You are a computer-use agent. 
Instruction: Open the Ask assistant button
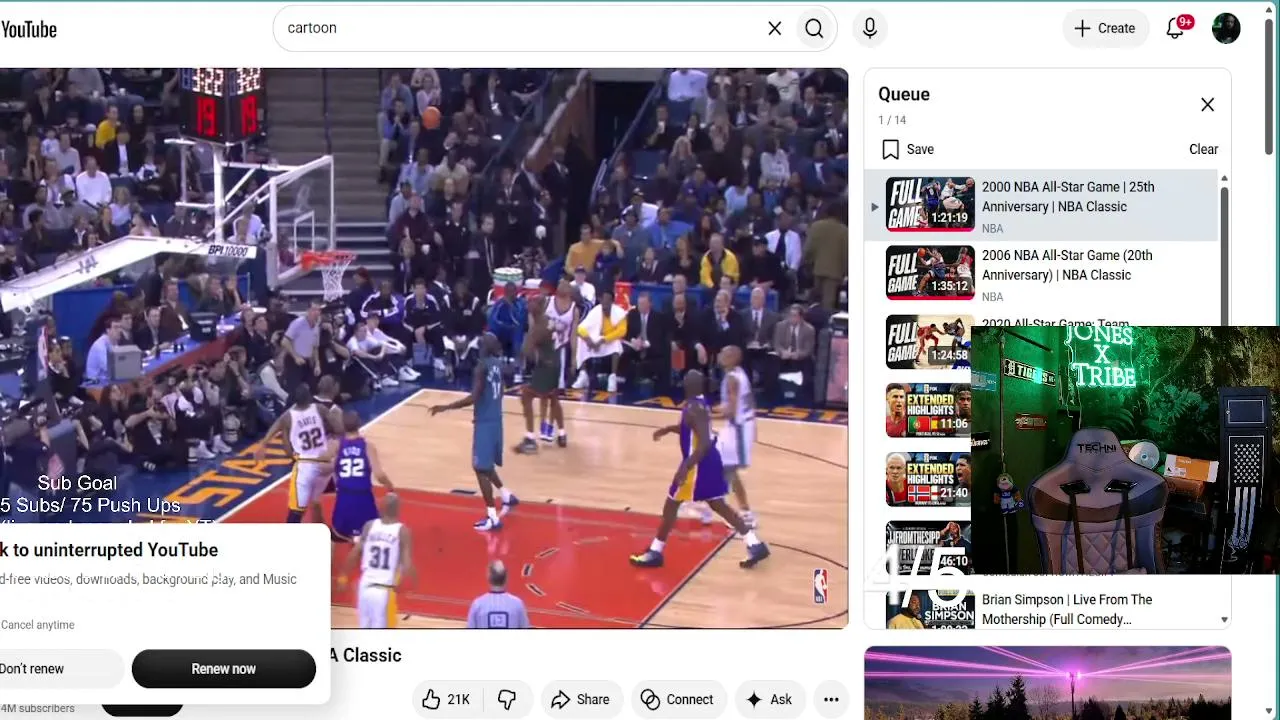coord(769,700)
